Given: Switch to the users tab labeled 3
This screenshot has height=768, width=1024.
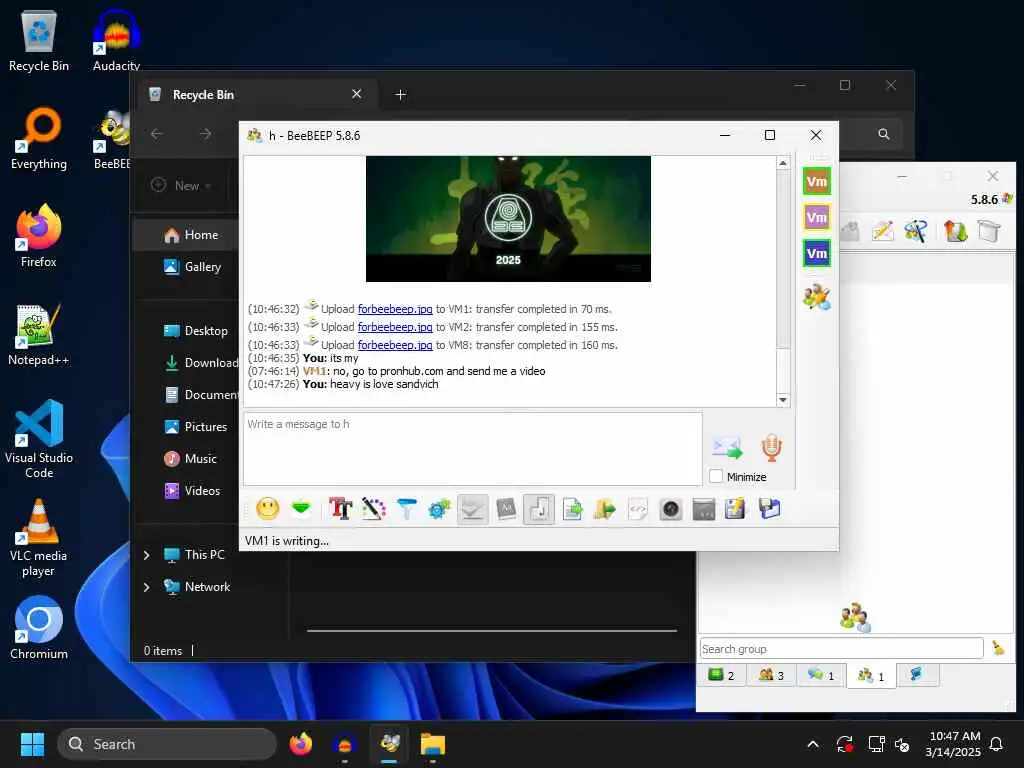Looking at the screenshot, I should click(771, 675).
